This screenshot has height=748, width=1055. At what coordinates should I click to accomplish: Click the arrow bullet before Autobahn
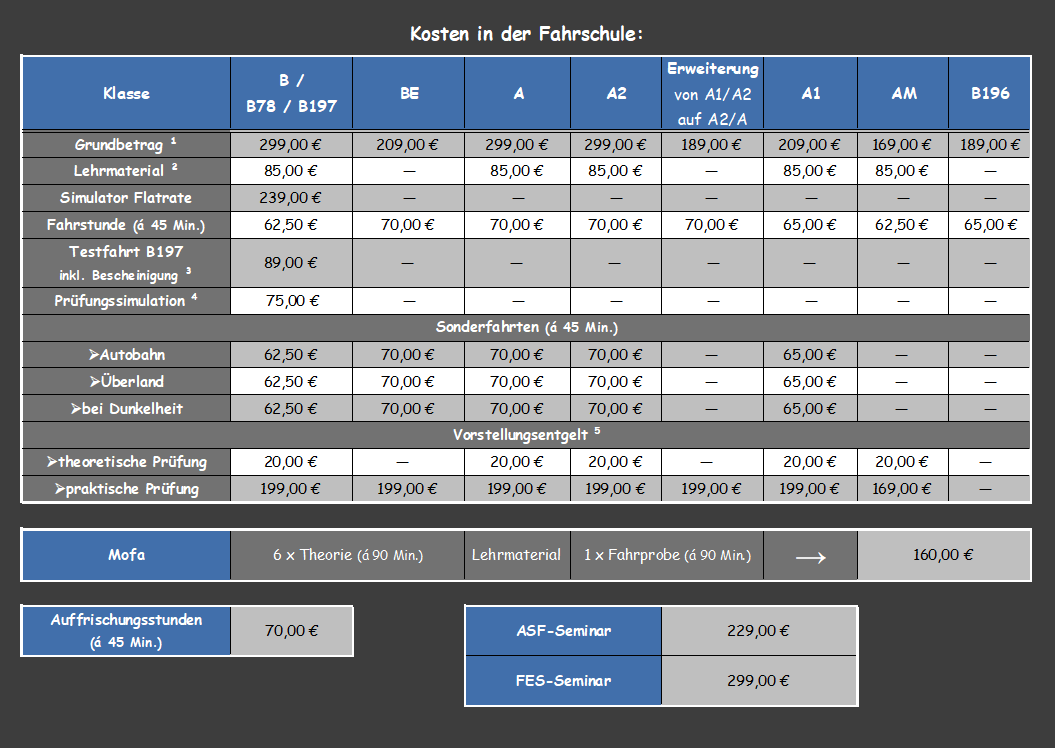pyautogui.click(x=93, y=355)
